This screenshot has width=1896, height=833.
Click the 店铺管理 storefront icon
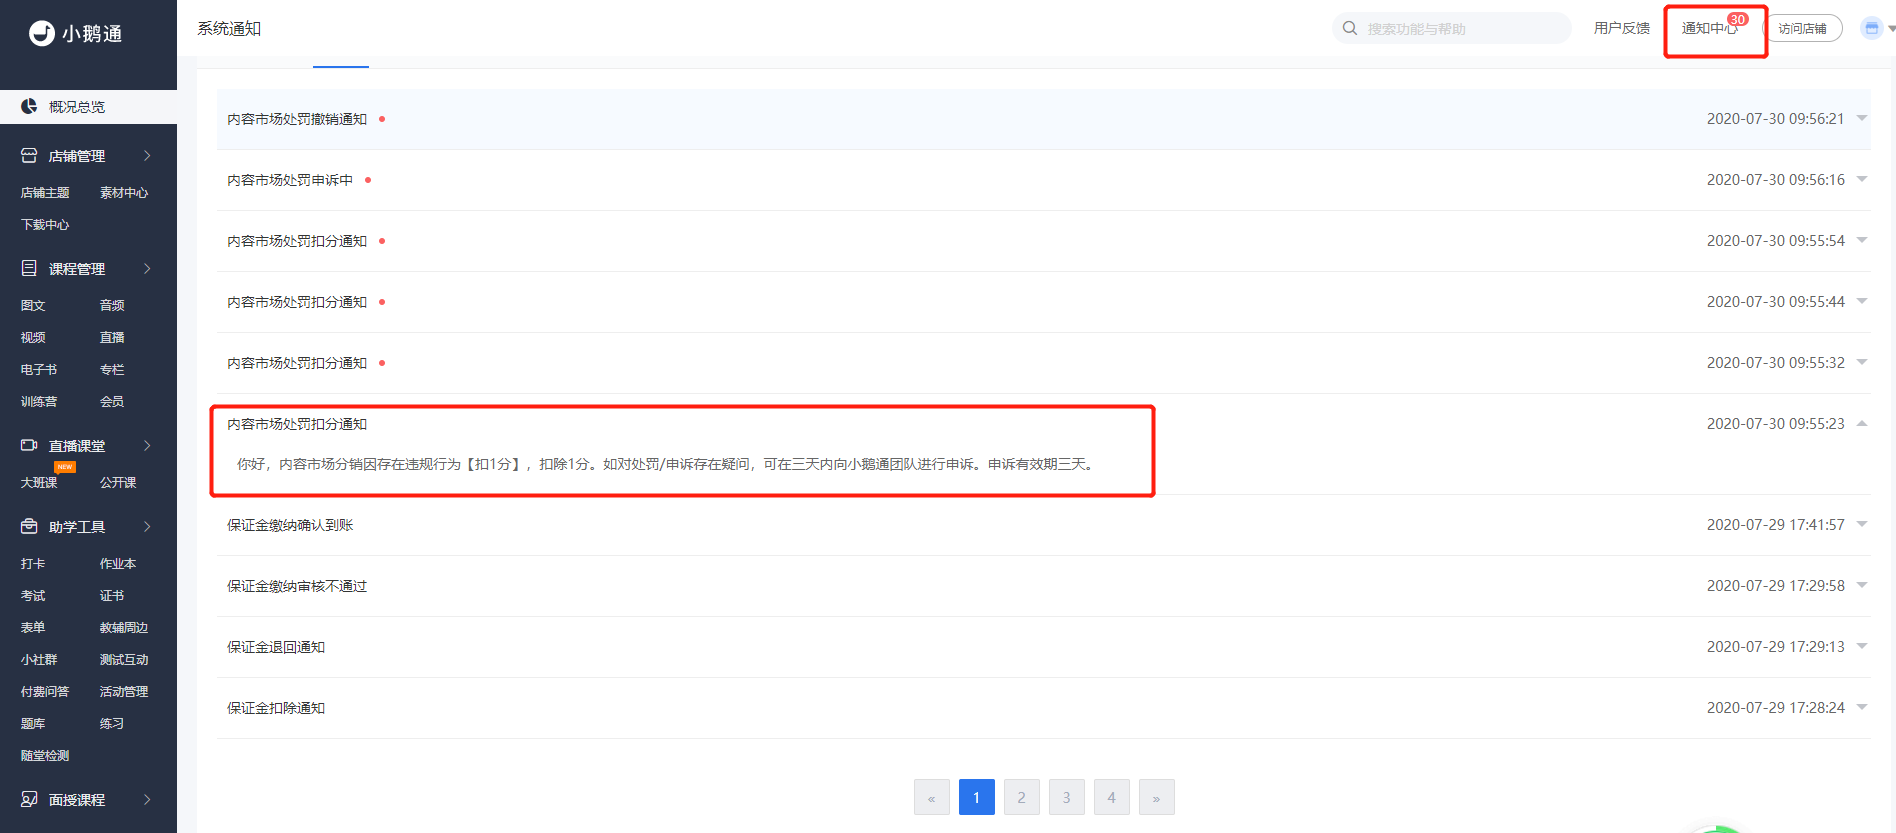click(x=29, y=155)
